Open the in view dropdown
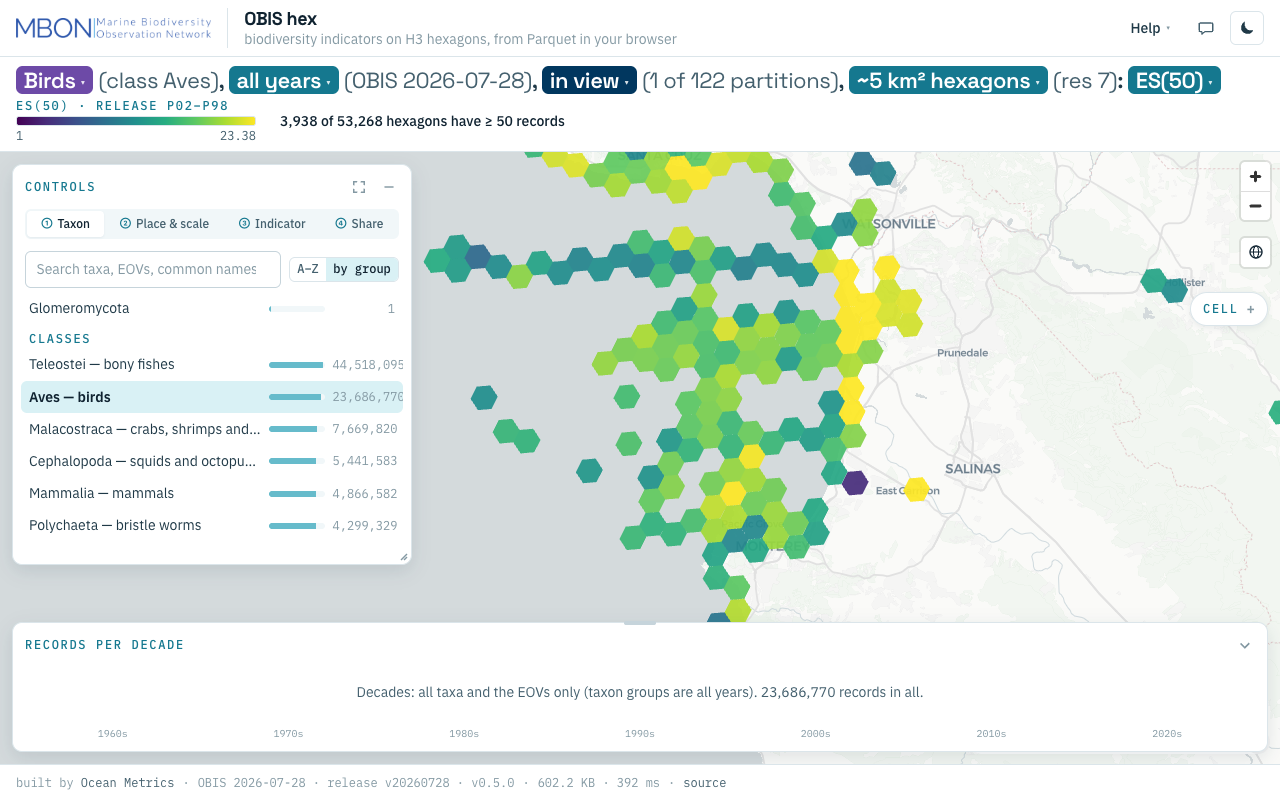This screenshot has width=1280, height=800. click(589, 81)
